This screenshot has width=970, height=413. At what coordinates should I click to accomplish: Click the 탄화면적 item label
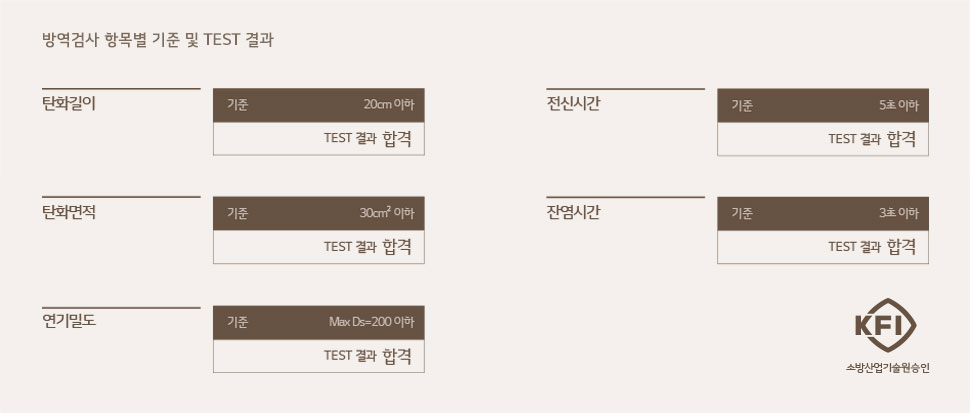(69, 212)
